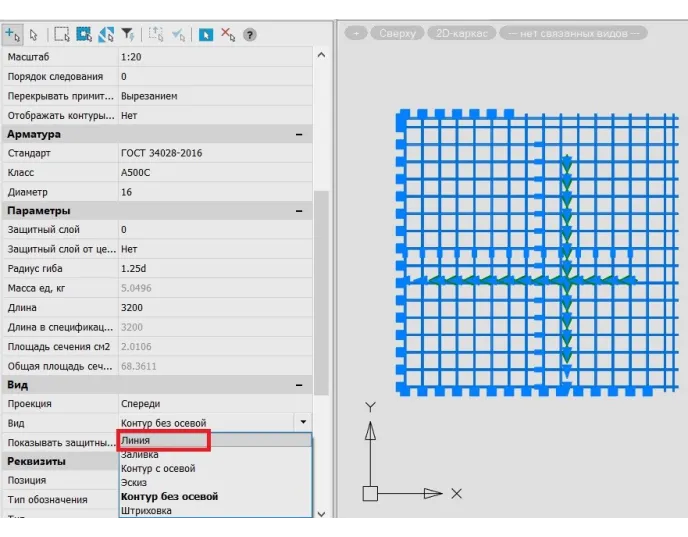
Task: Collapse the Арматура section
Action: pos(298,134)
